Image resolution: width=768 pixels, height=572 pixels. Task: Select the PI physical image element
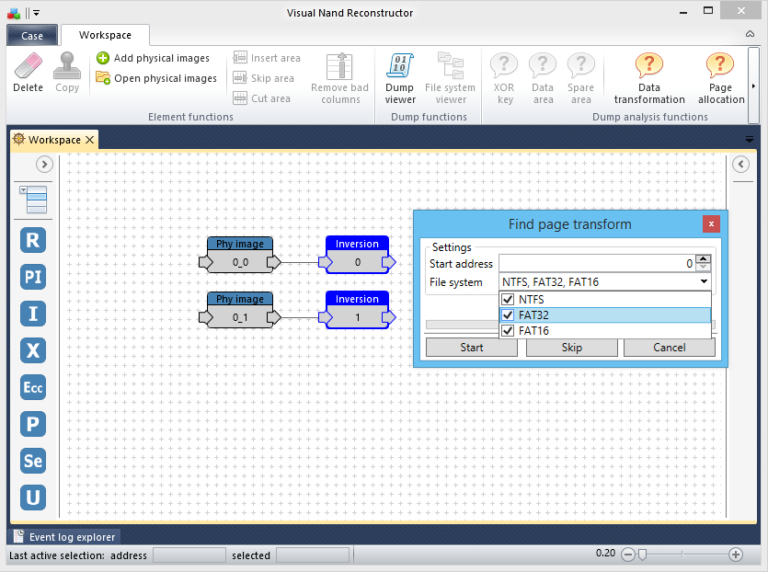33,277
